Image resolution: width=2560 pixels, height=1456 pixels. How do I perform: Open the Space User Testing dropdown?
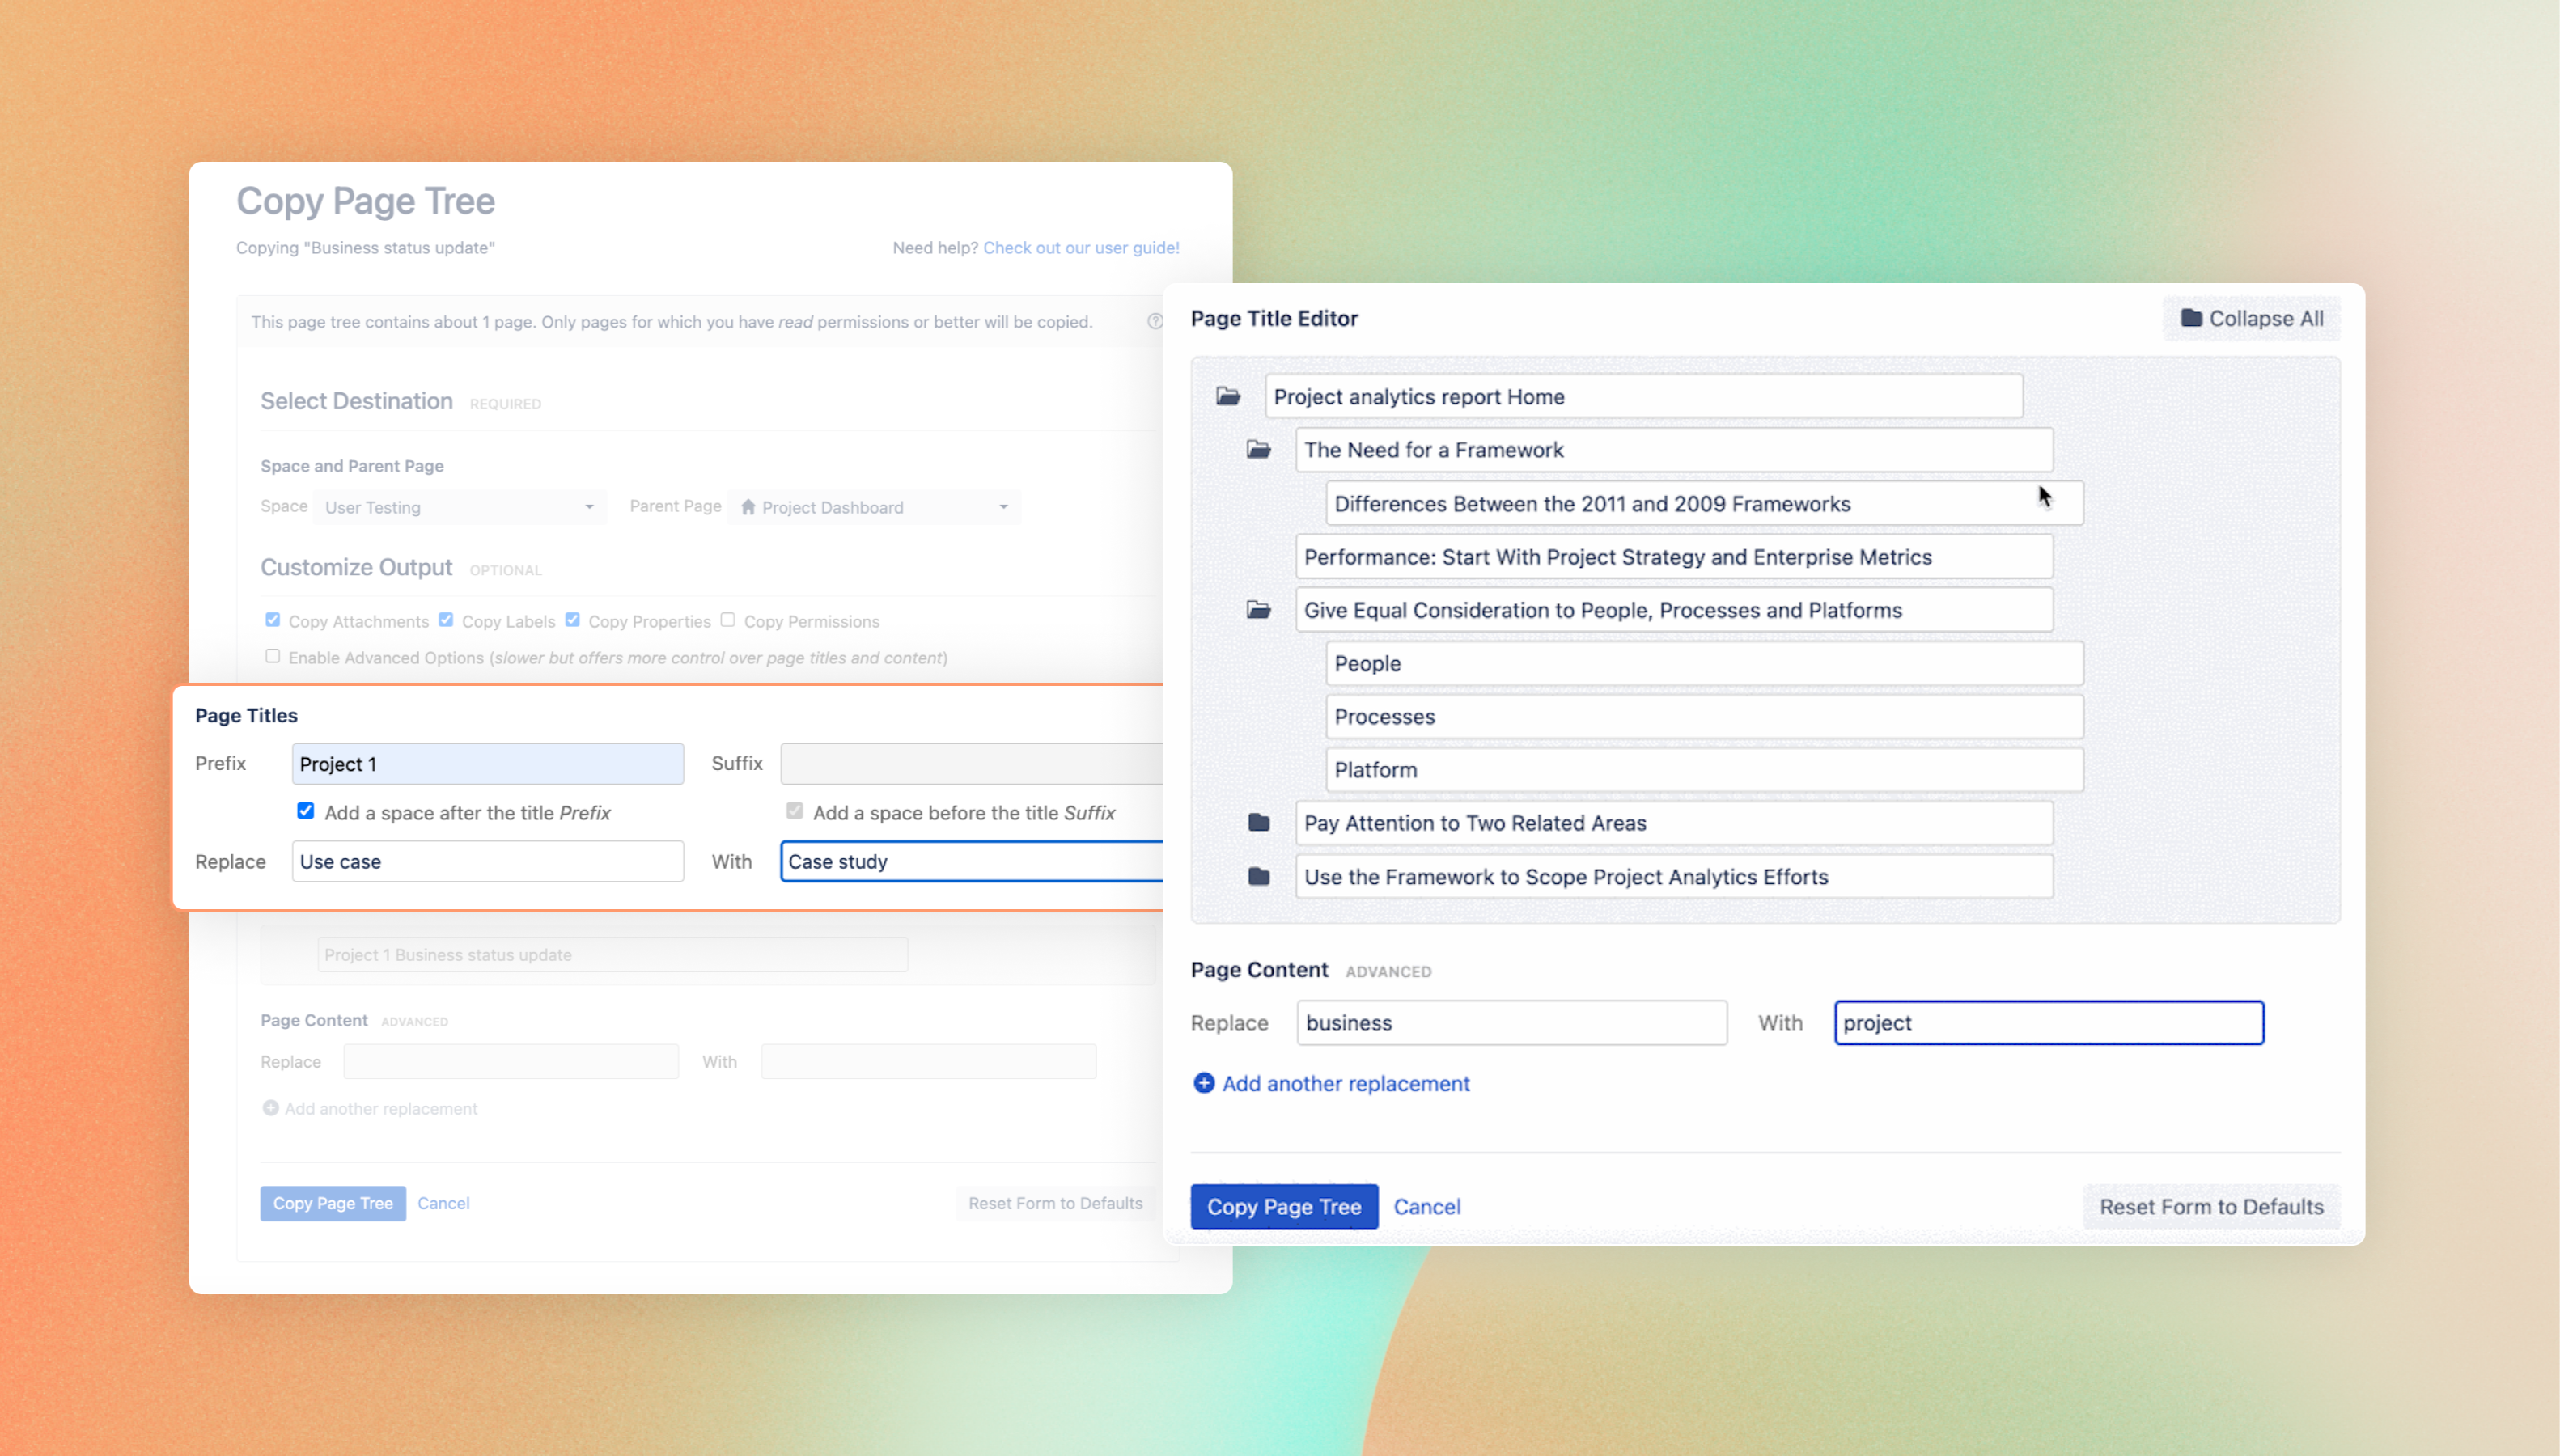tap(460, 507)
